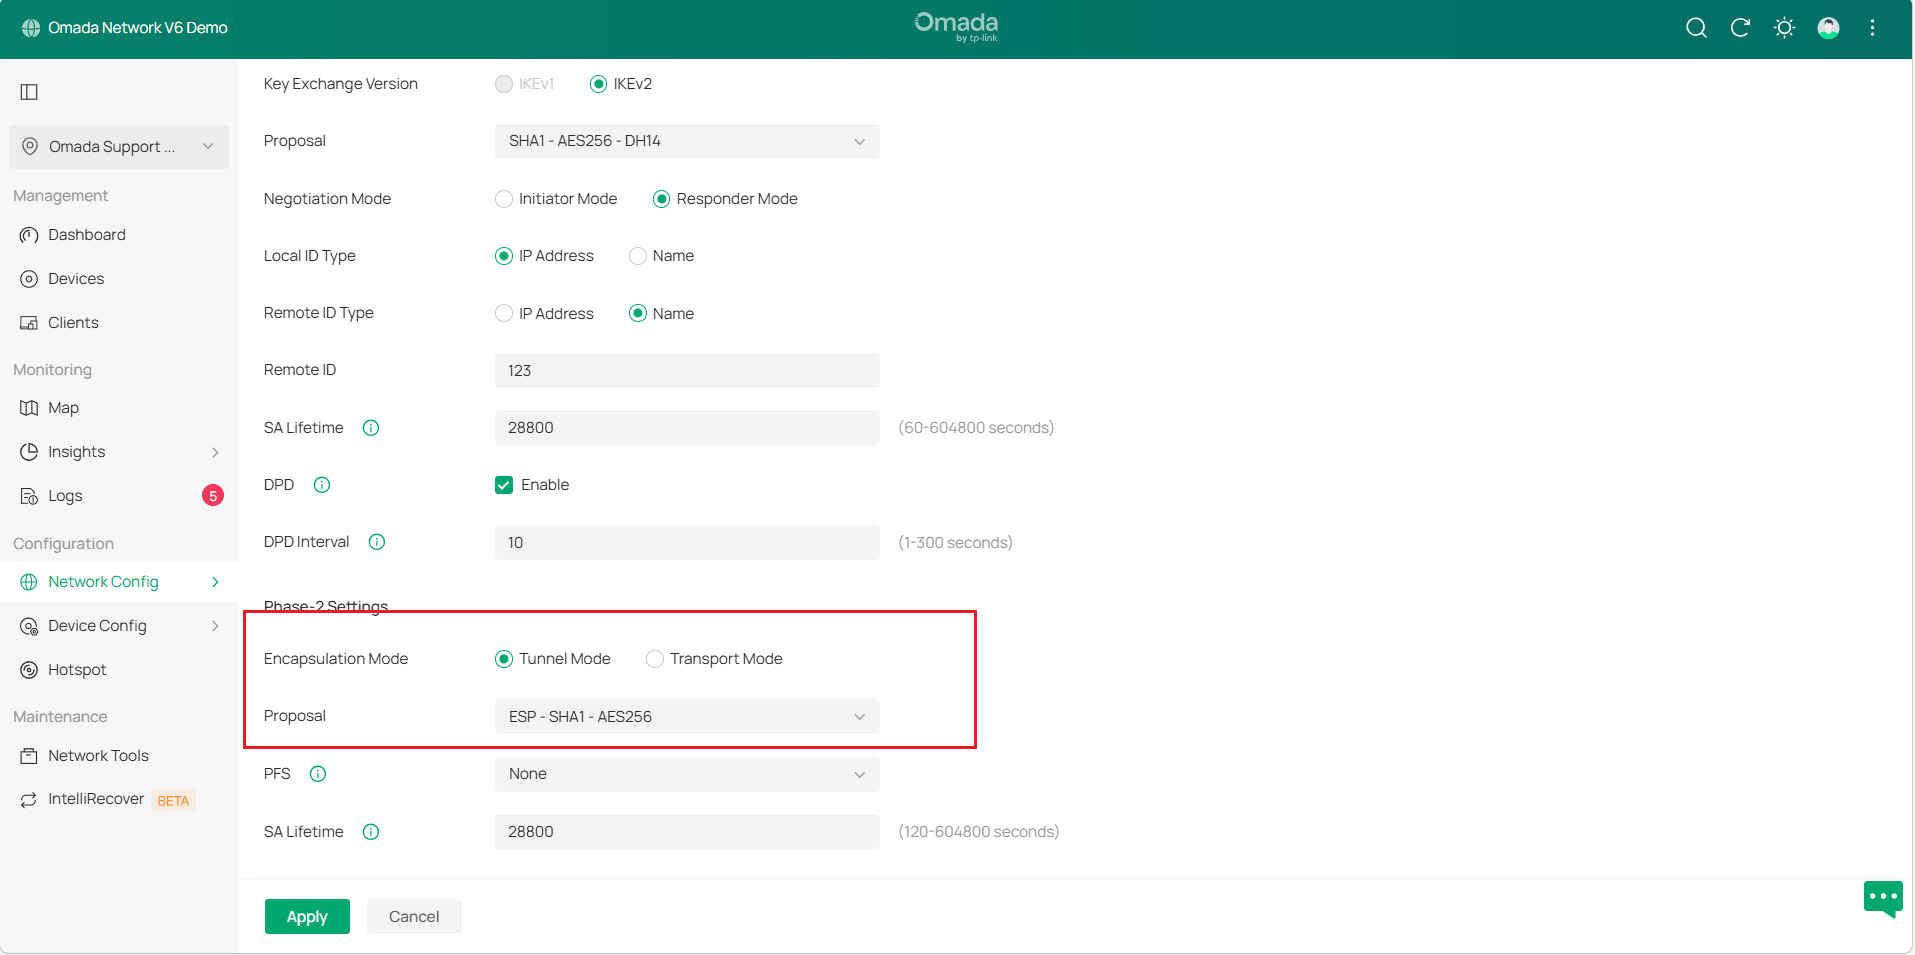Open the Map view

[x=63, y=407]
